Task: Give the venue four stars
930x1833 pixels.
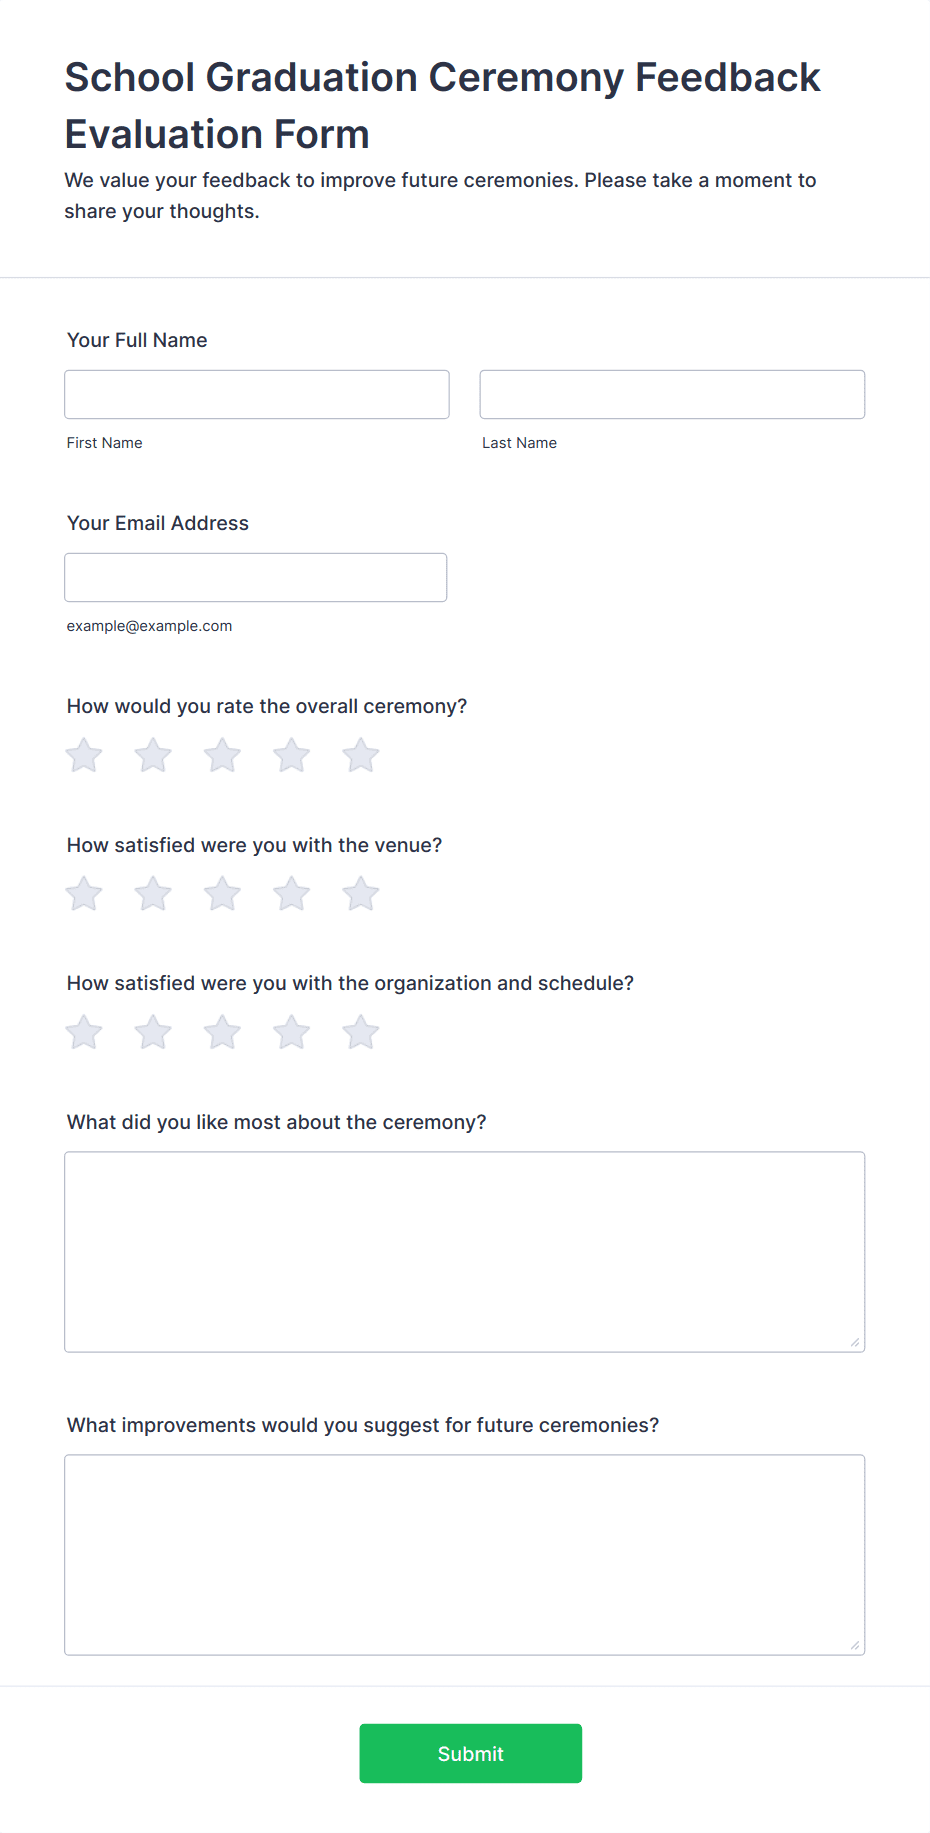Action: pos(292,894)
